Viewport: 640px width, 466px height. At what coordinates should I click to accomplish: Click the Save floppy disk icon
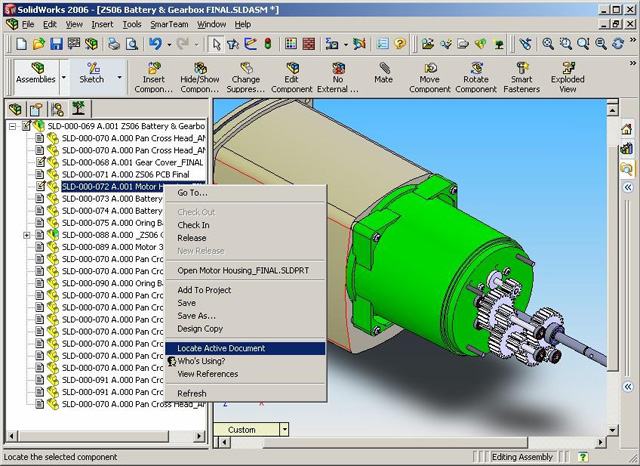pos(56,43)
